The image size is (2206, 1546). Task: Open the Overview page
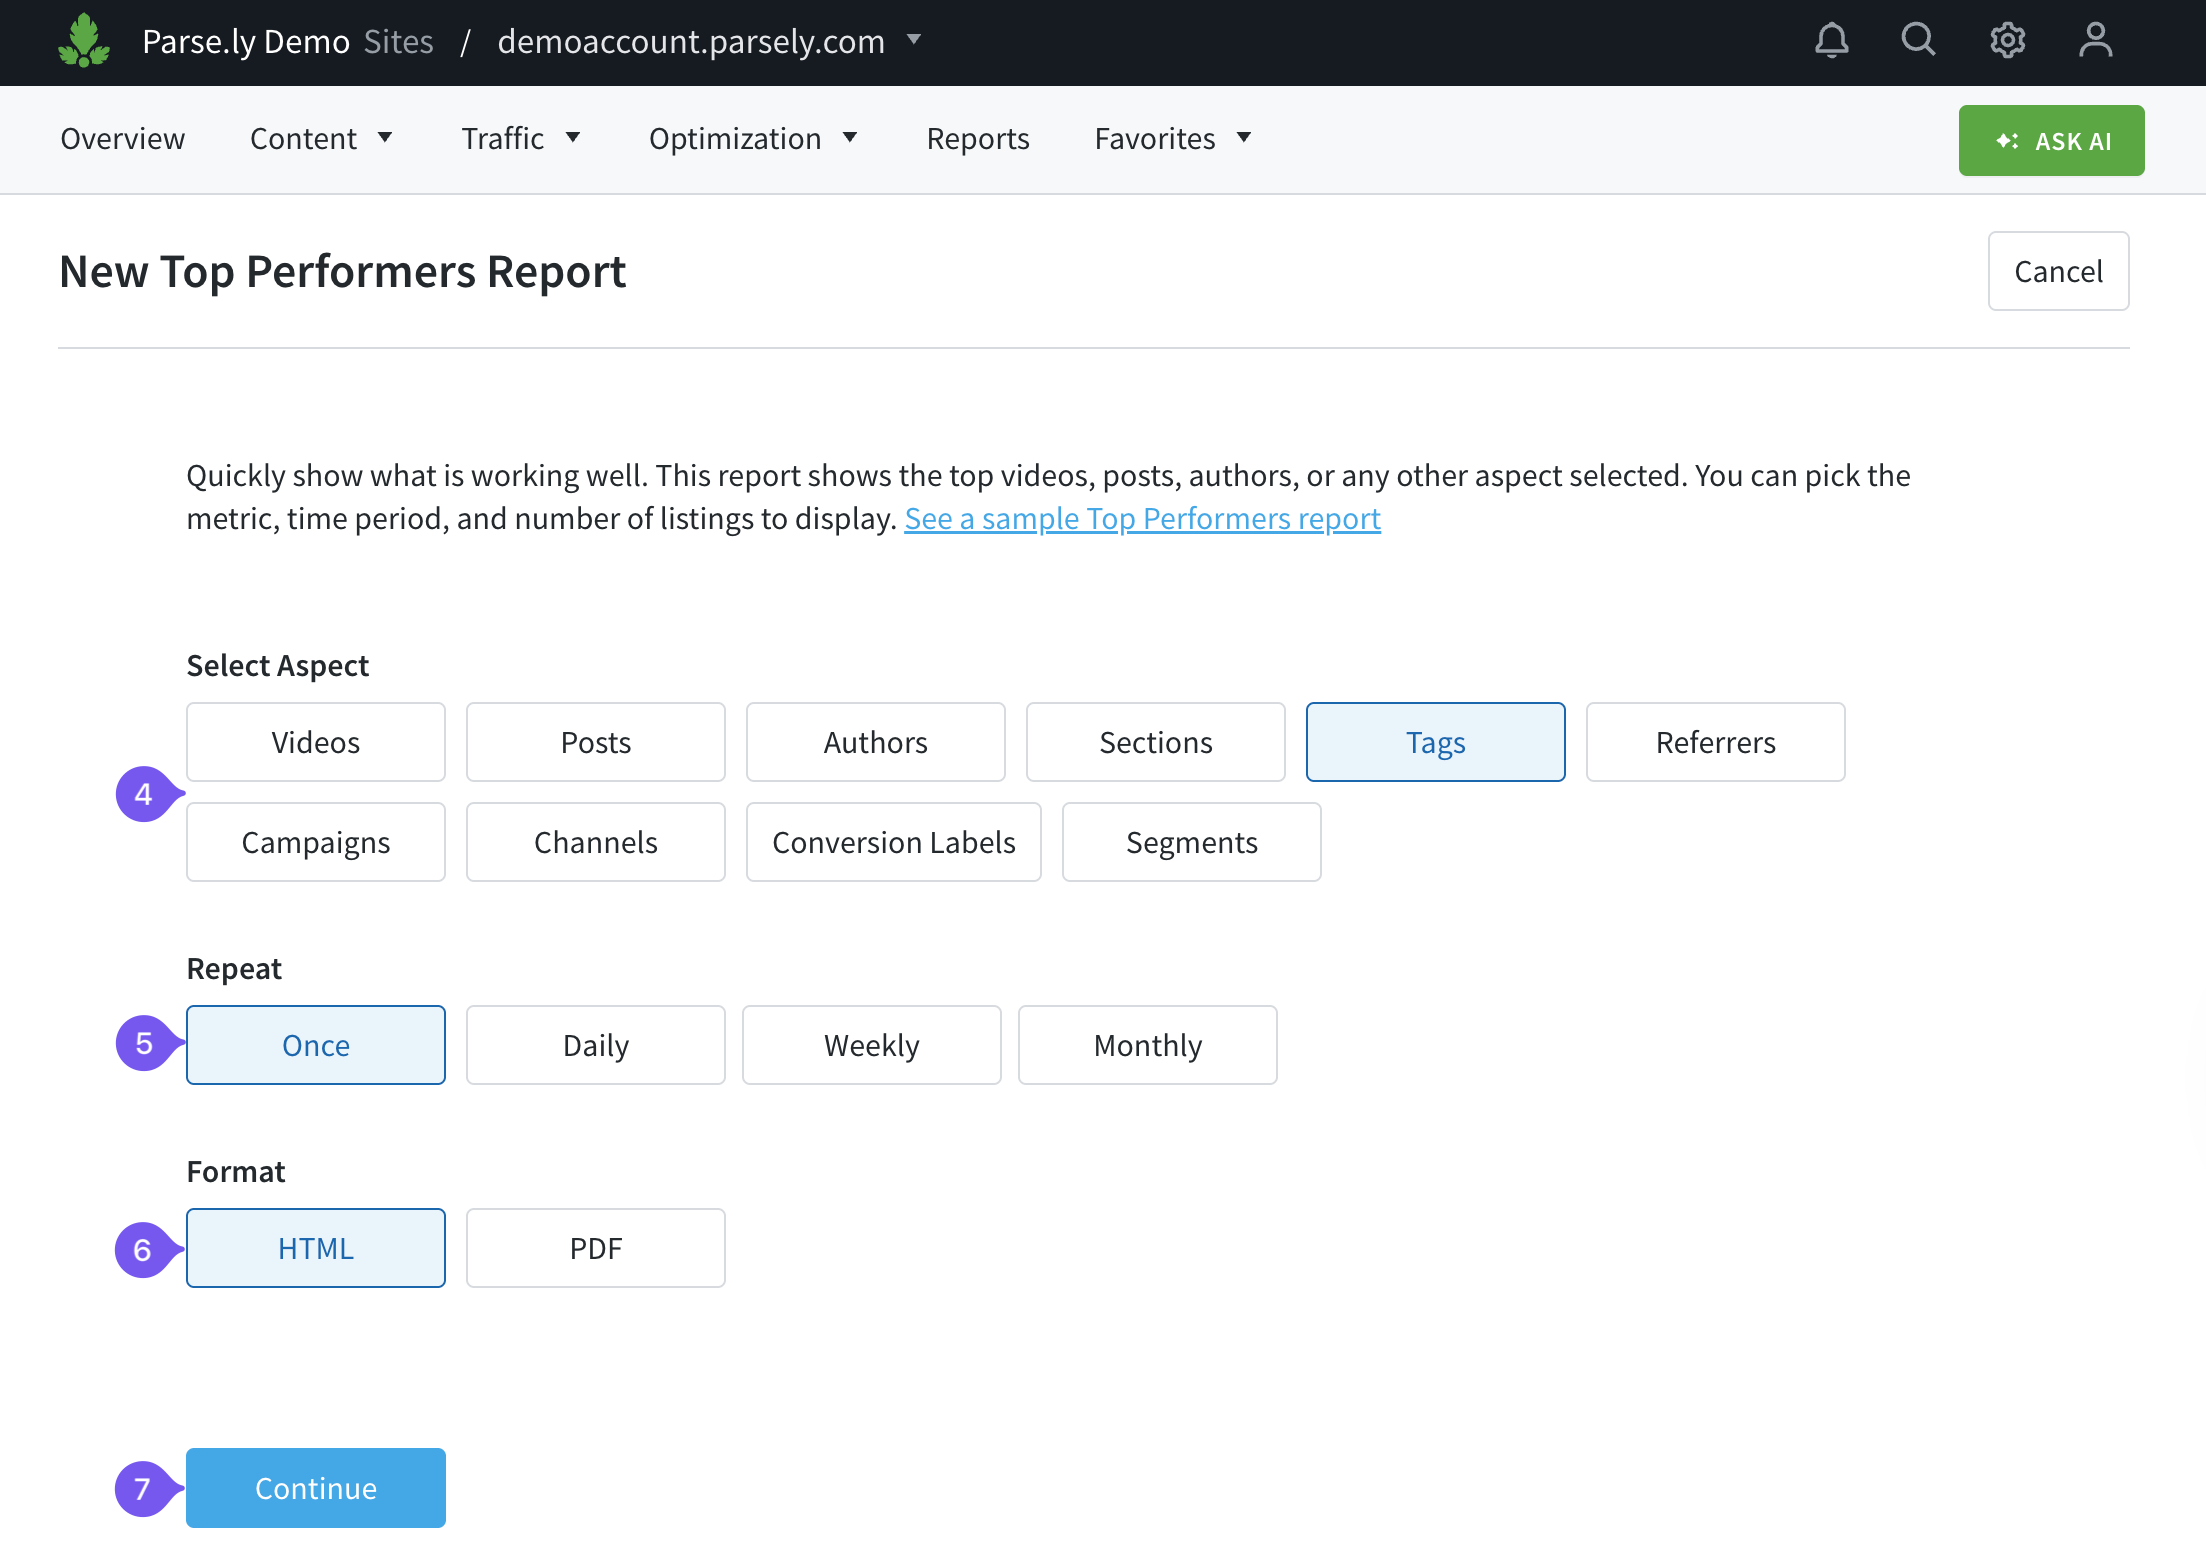(x=122, y=139)
